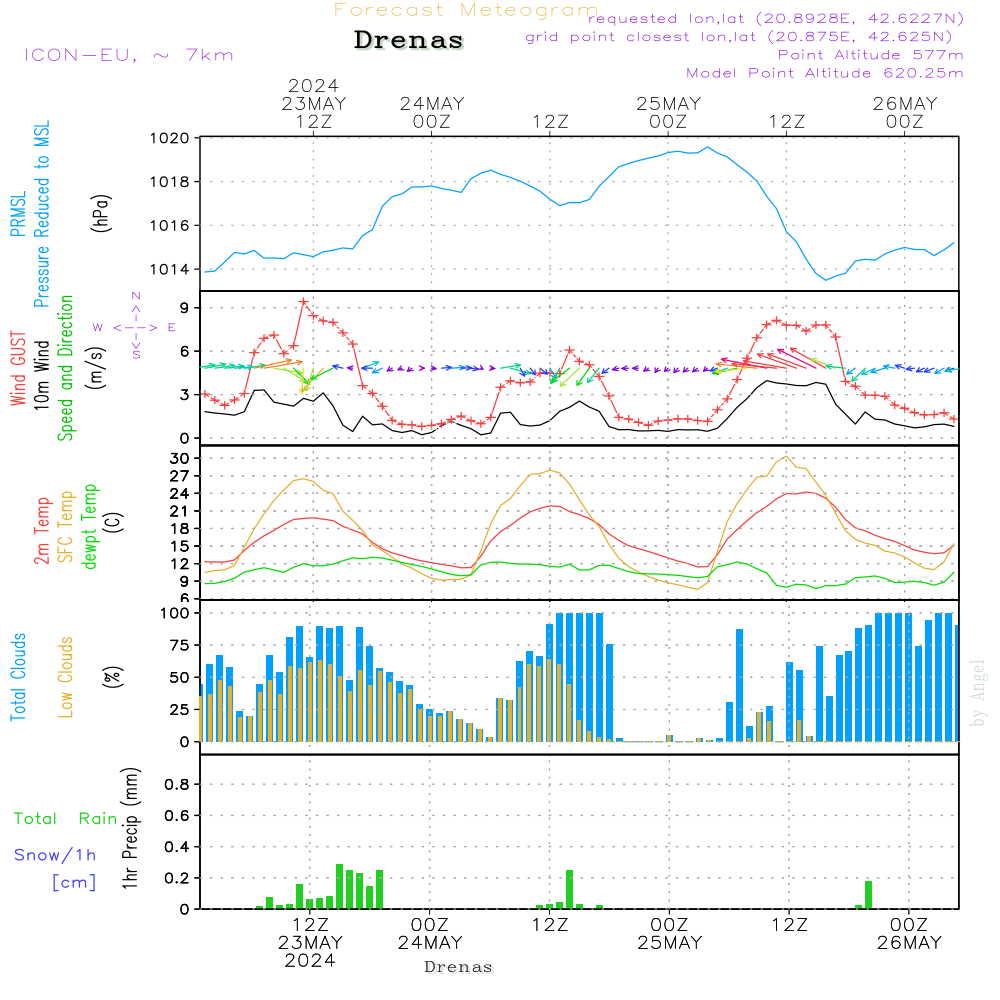
Task: Select the 2m Temp legend label
Action: pyautogui.click(x=42, y=528)
